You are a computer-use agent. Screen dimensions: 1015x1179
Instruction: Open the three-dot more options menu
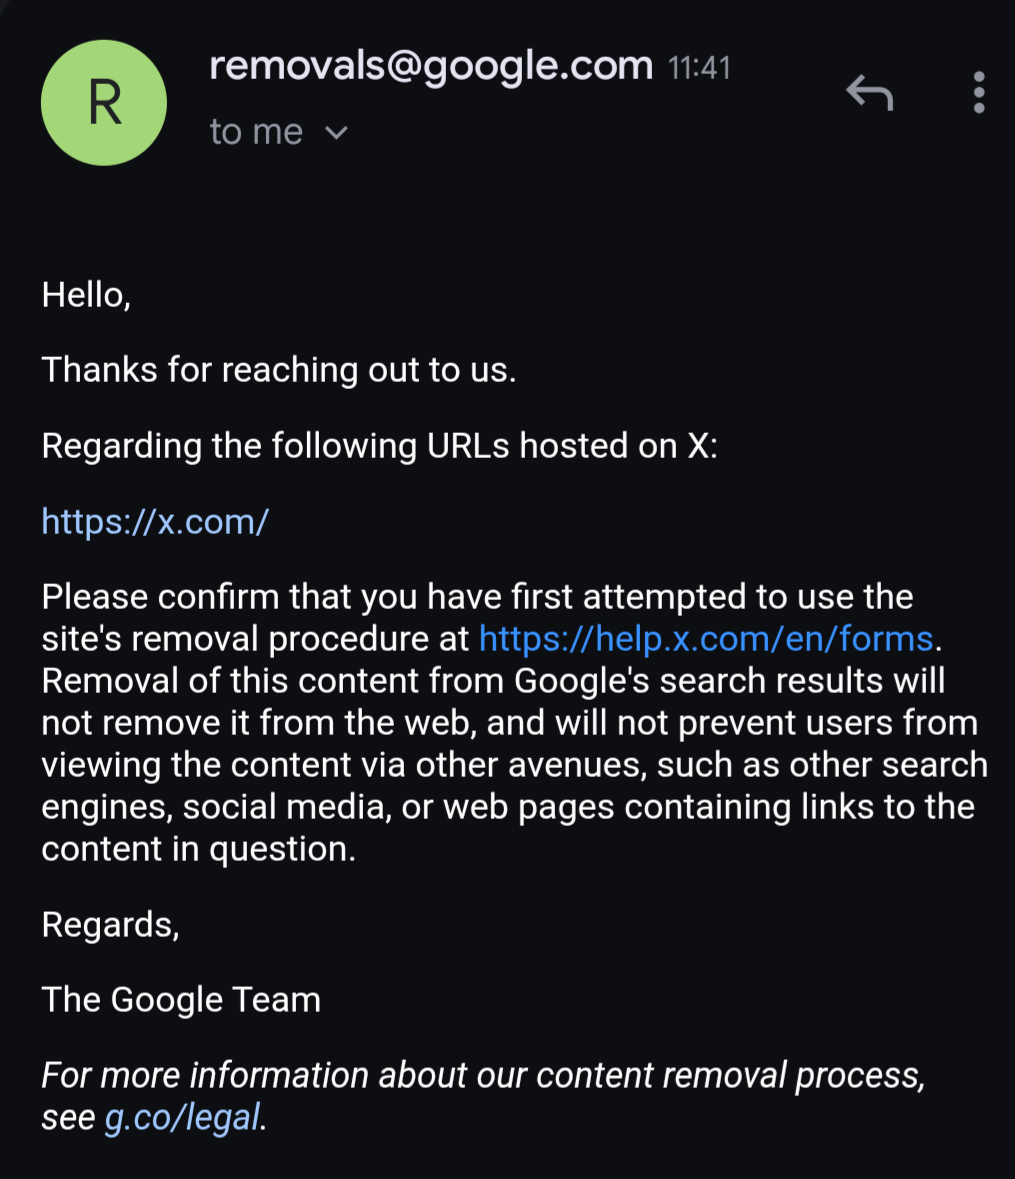pyautogui.click(x=978, y=93)
